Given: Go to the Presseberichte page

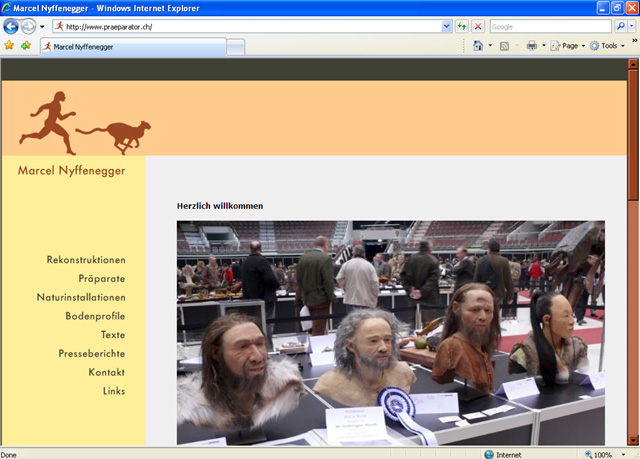Looking at the screenshot, I should (x=92, y=354).
